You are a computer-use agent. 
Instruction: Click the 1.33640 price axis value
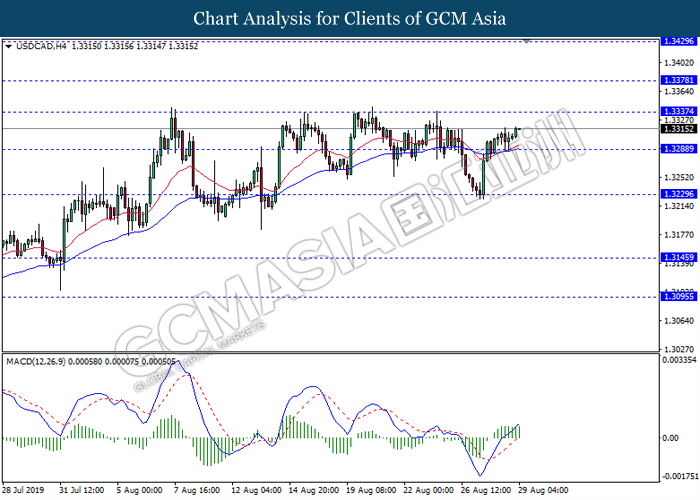tap(679, 92)
